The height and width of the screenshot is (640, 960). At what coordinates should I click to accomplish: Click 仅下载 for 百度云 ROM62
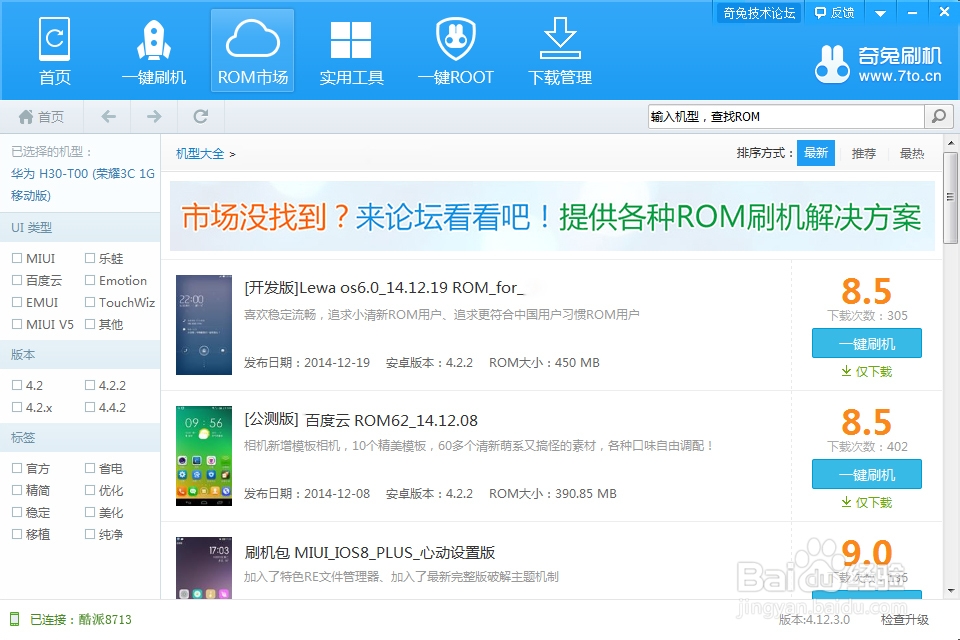(867, 503)
